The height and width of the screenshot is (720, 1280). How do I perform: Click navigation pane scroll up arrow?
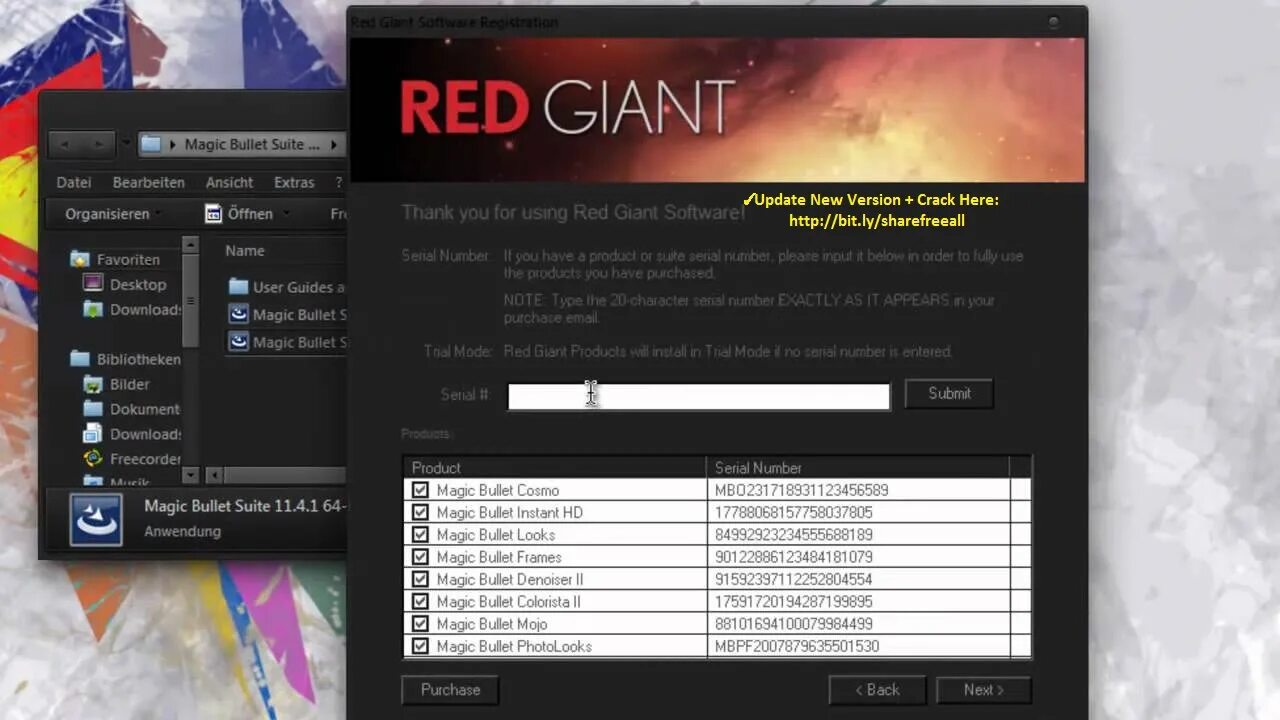click(190, 246)
